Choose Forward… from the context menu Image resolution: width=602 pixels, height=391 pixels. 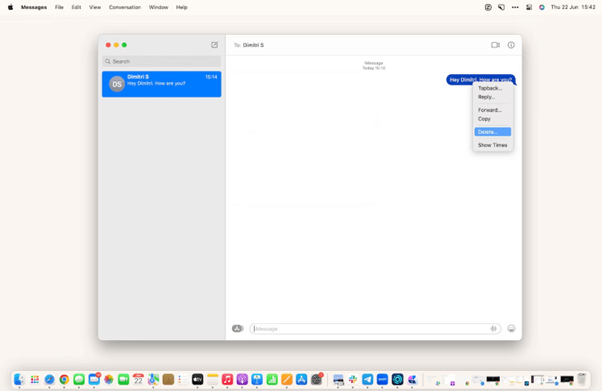click(493, 110)
